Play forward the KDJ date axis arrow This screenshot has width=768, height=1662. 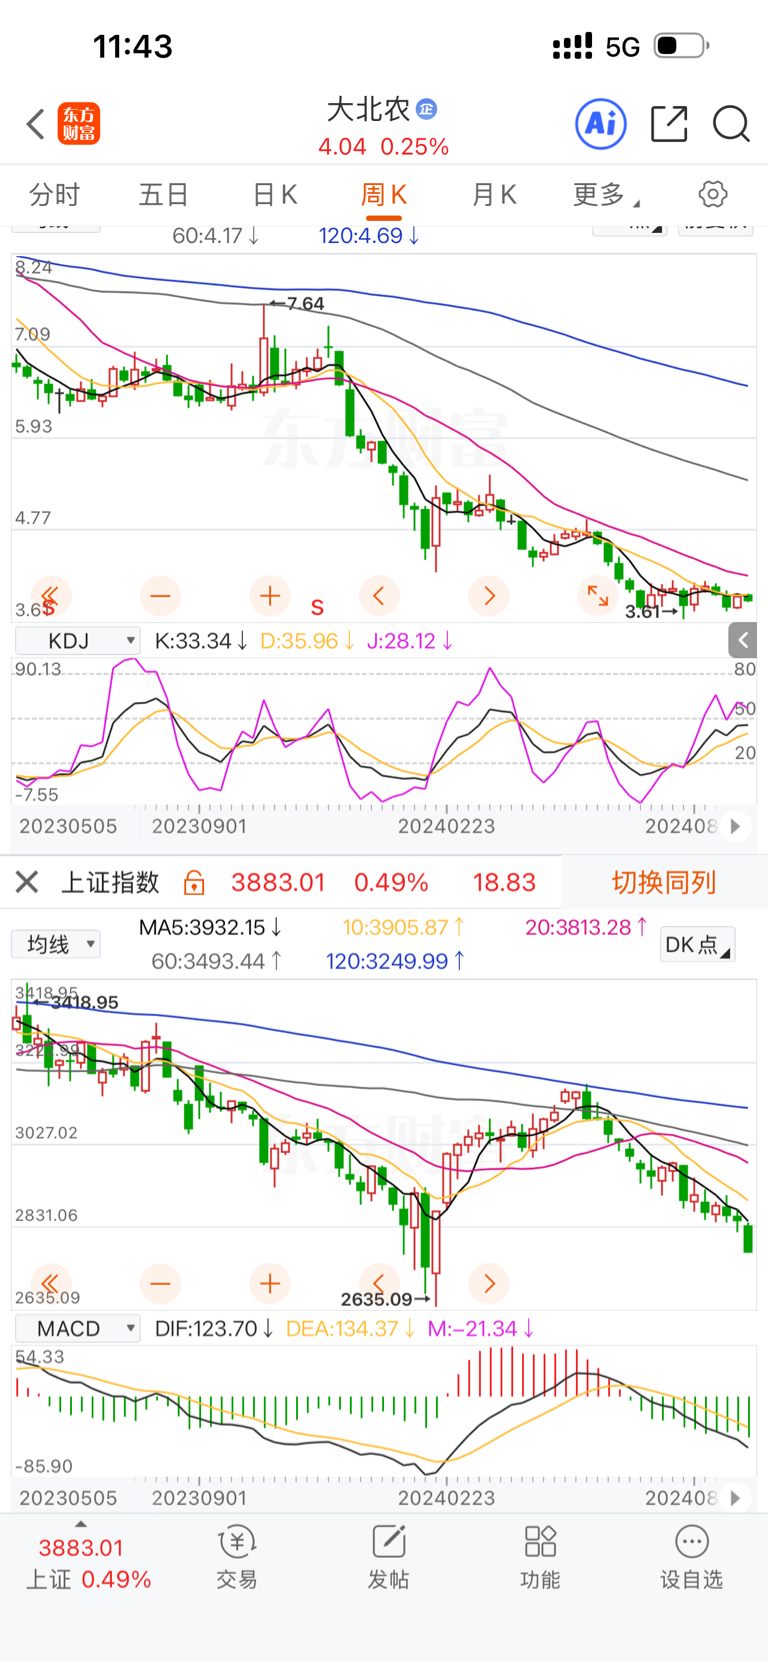pos(735,827)
